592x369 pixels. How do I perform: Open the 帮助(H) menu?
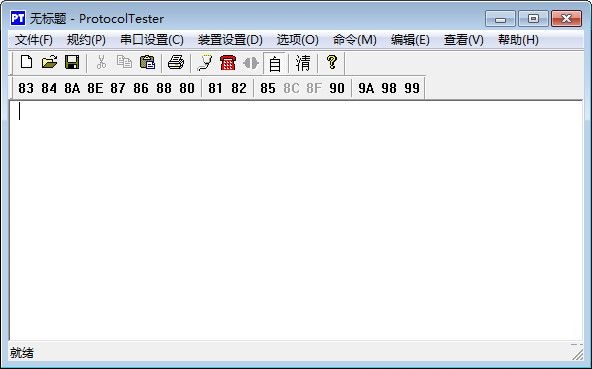pos(518,40)
